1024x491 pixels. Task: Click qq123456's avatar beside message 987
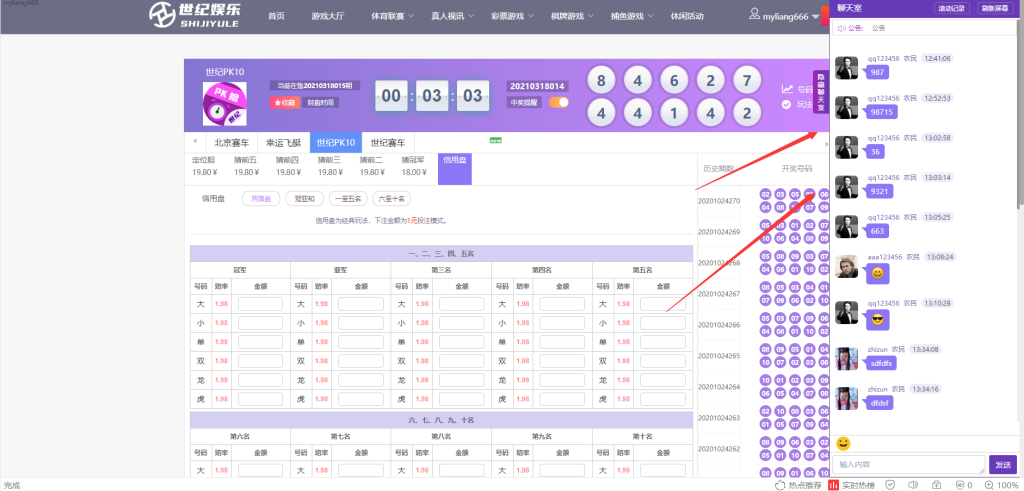[846, 68]
